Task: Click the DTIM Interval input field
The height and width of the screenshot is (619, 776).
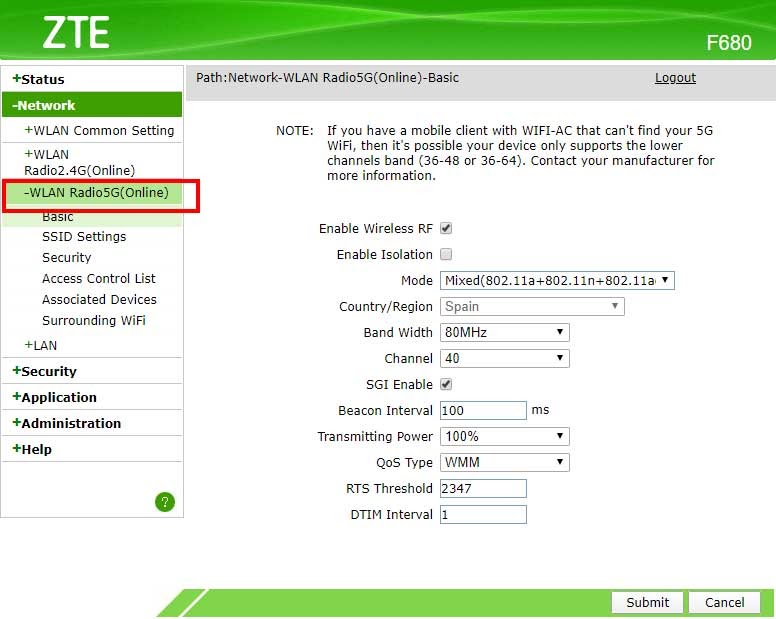Action: [x=483, y=515]
